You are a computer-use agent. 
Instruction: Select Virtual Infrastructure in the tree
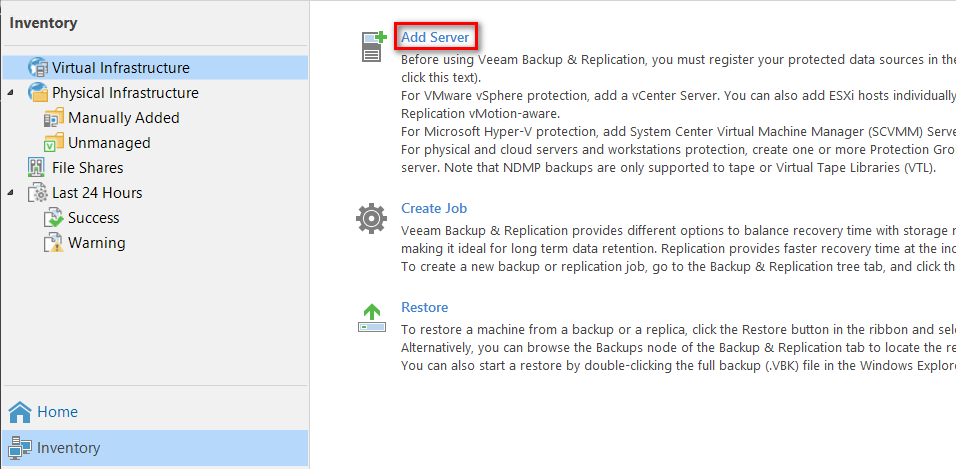coord(121,68)
